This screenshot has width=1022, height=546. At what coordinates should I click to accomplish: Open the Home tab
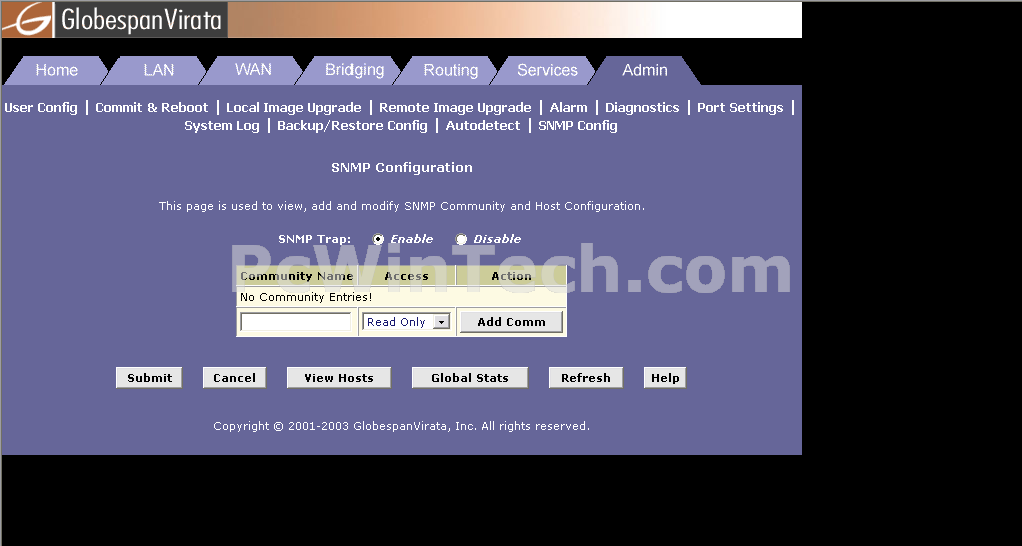point(57,70)
